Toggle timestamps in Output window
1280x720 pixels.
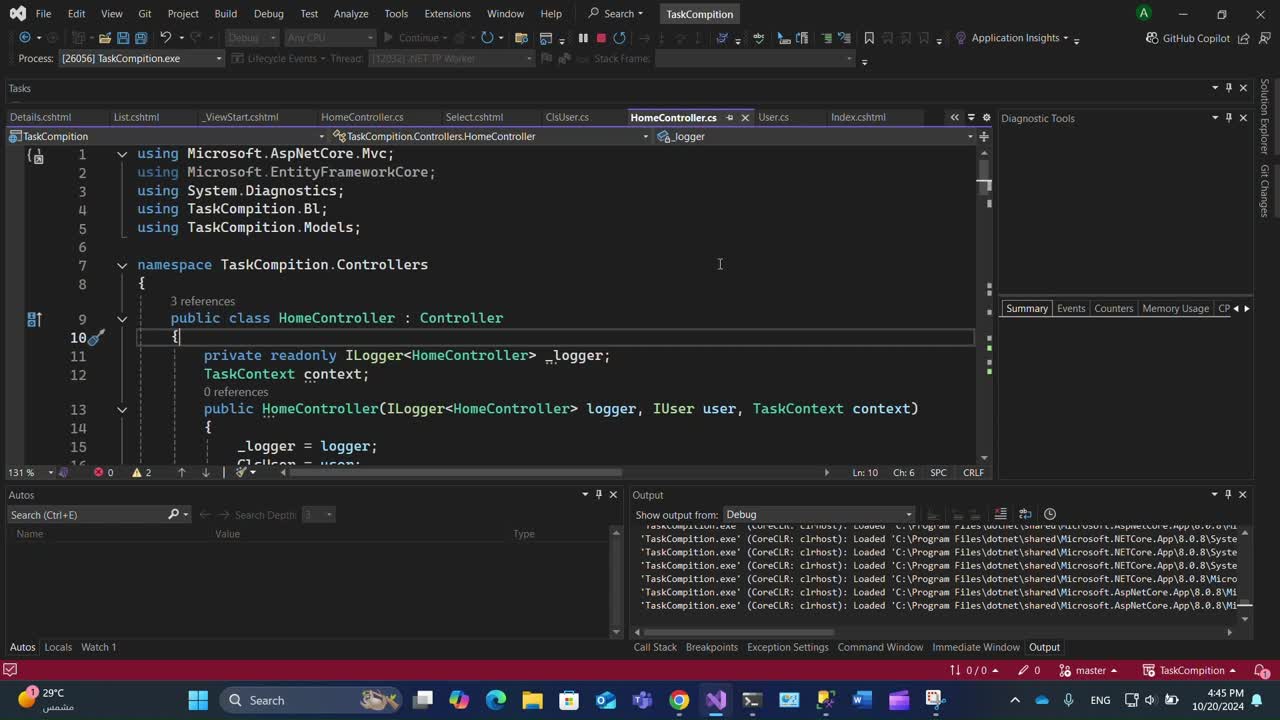(1049, 514)
